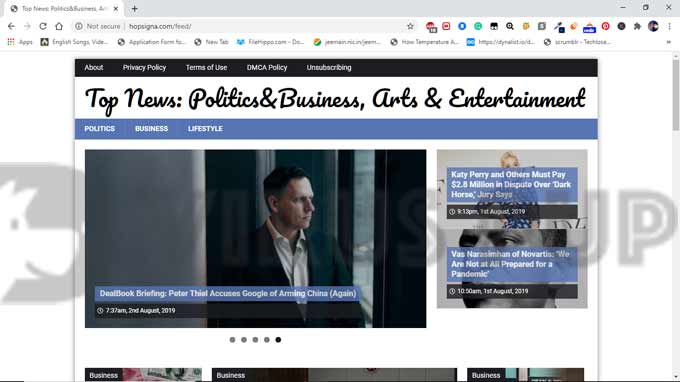Open the Katy Perry Dark Horse article

(511, 185)
